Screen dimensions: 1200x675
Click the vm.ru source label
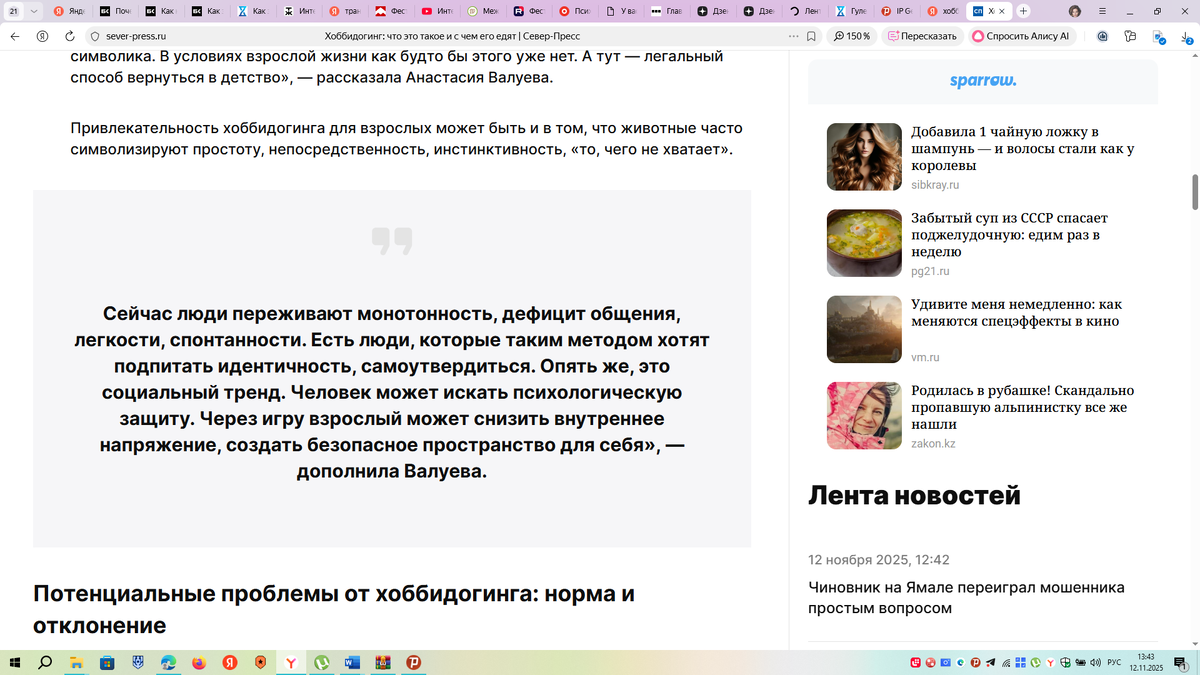coord(926,357)
